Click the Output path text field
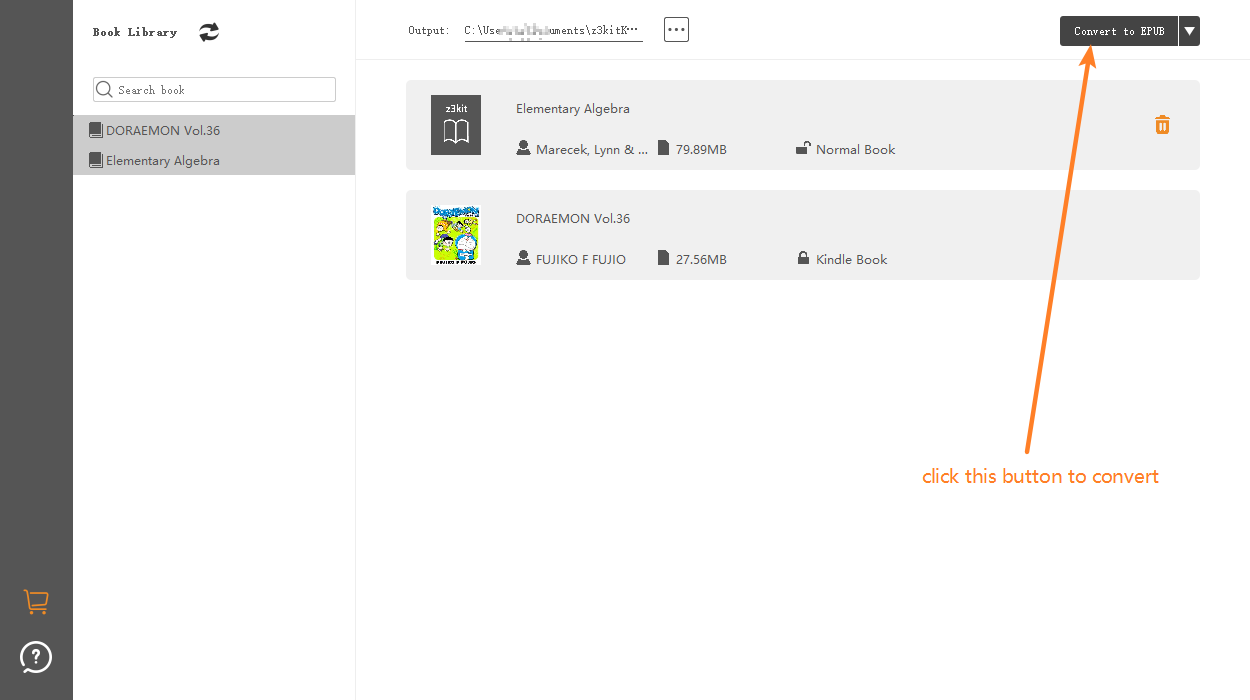The image size is (1250, 700). [x=553, y=31]
